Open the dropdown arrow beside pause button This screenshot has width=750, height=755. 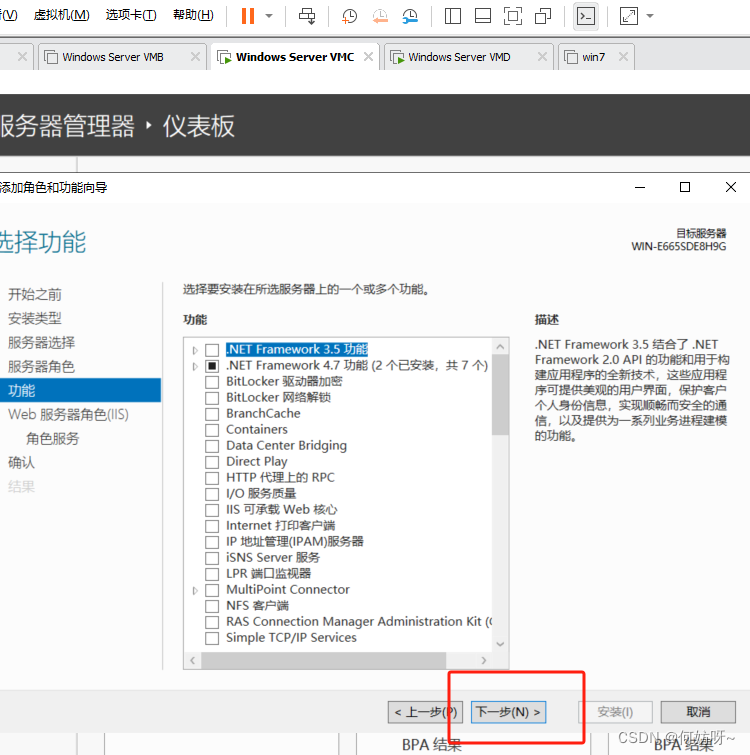coord(269,16)
